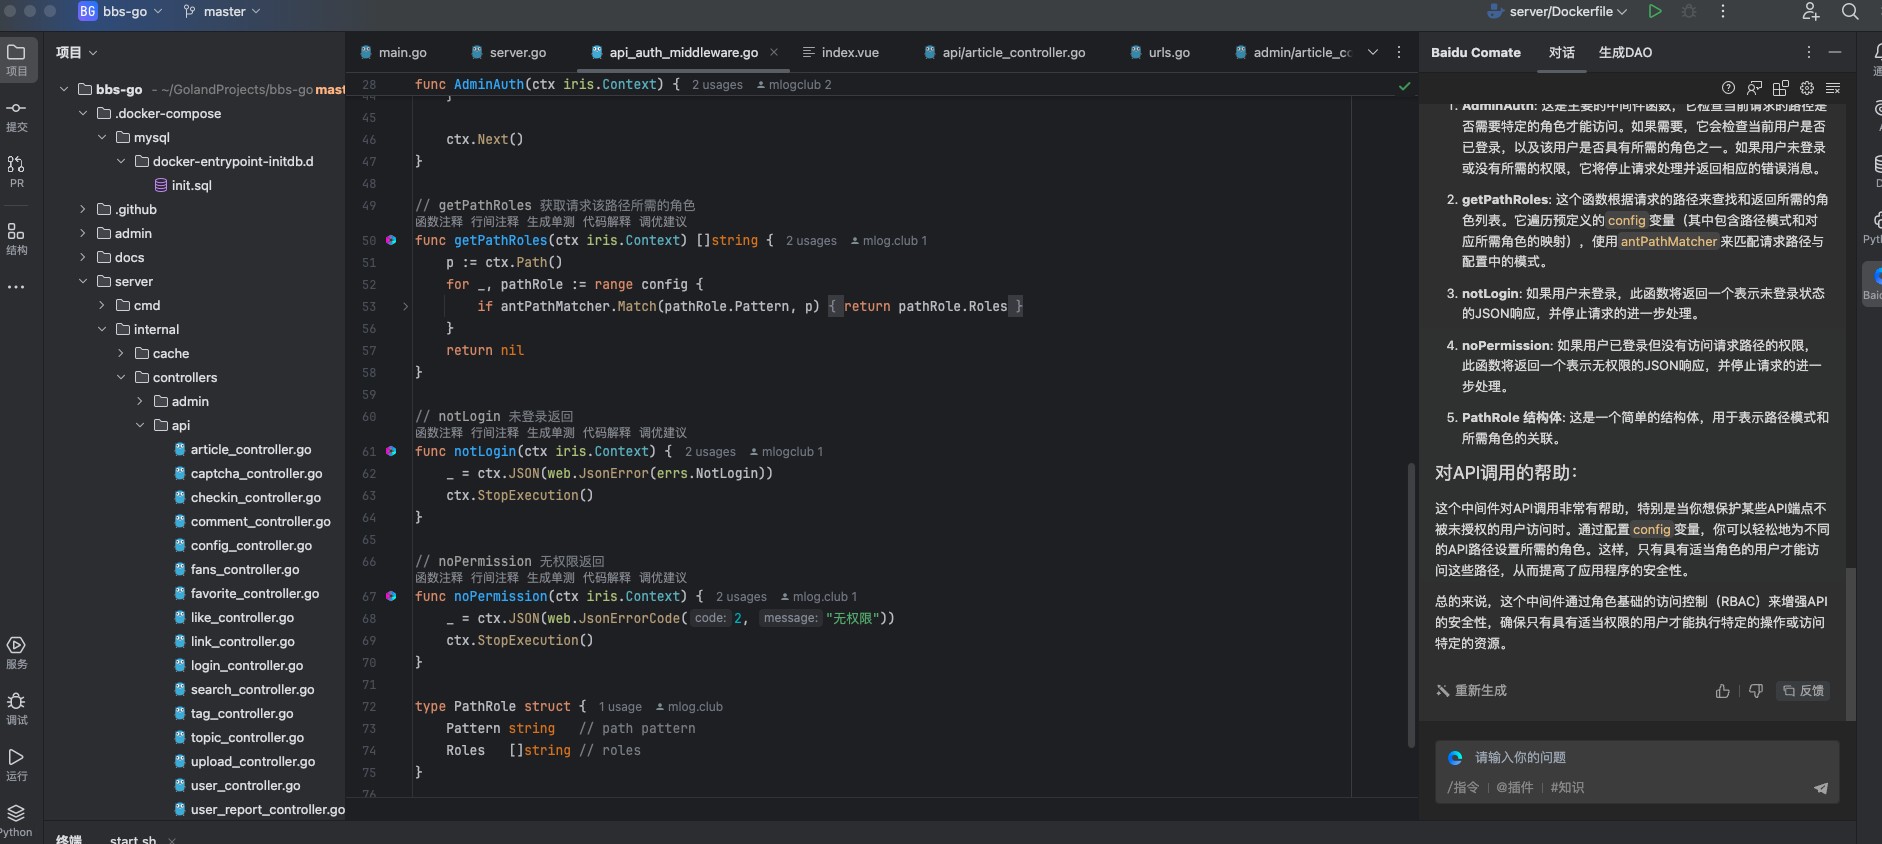Open Baidu Comate panel options menu
The height and width of the screenshot is (844, 1882).
point(1808,52)
